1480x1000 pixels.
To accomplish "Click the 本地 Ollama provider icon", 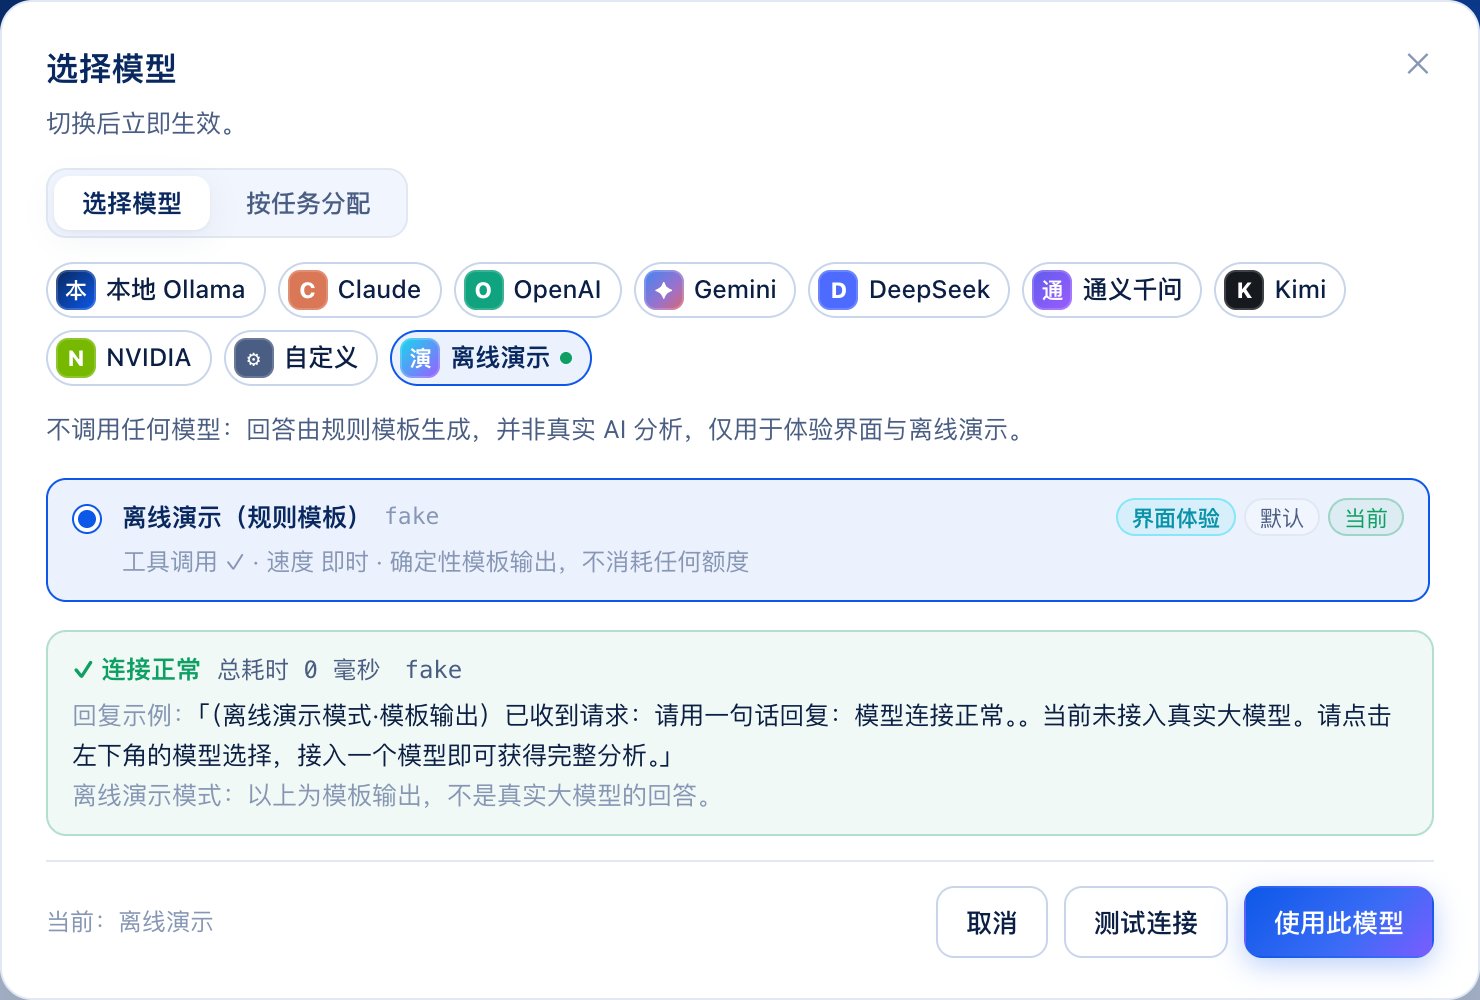I will pos(76,290).
